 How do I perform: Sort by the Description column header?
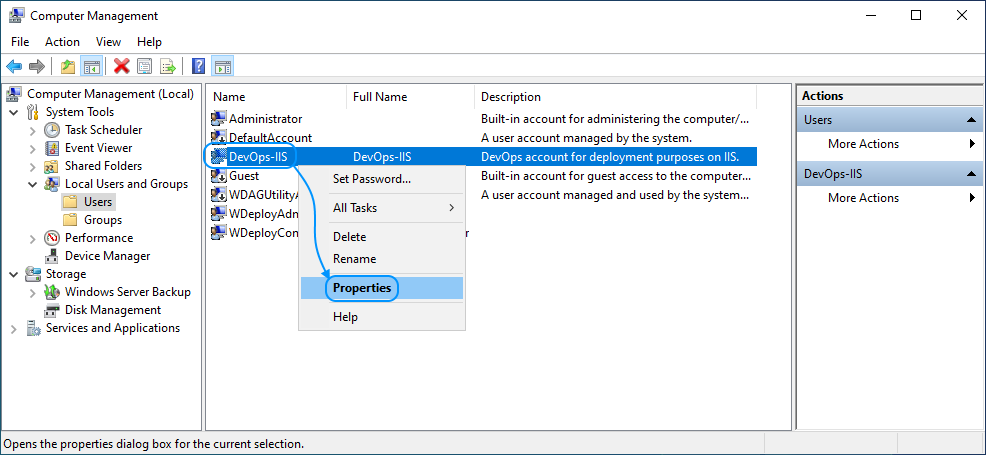pos(616,97)
